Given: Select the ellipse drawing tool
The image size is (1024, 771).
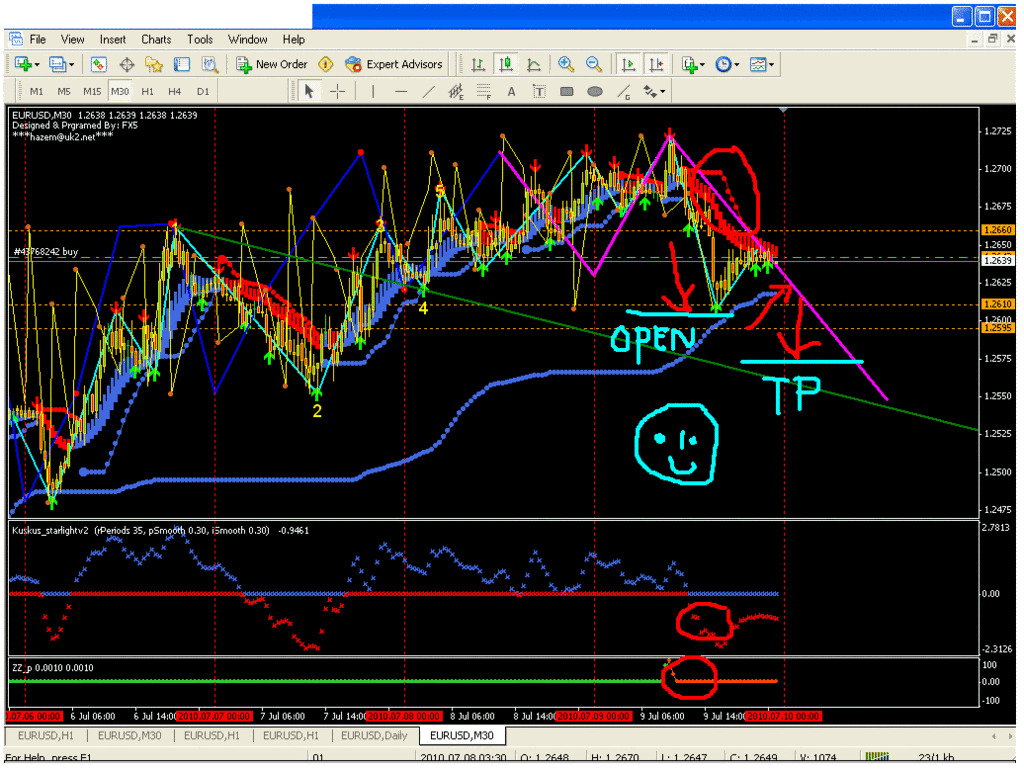Looking at the screenshot, I should (594, 91).
